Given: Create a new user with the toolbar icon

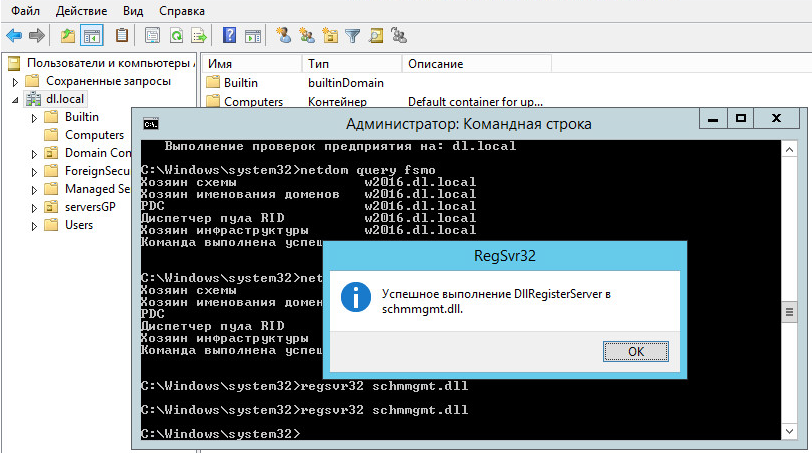Looking at the screenshot, I should (283, 35).
